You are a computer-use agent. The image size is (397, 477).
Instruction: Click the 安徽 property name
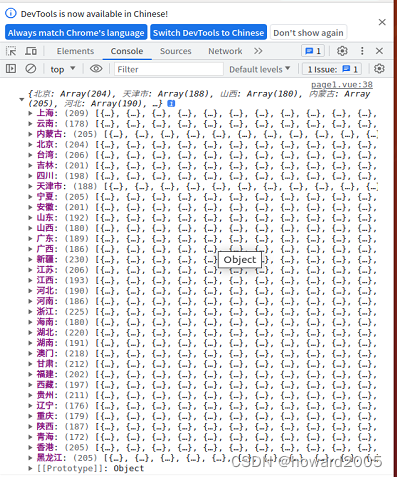45,207
